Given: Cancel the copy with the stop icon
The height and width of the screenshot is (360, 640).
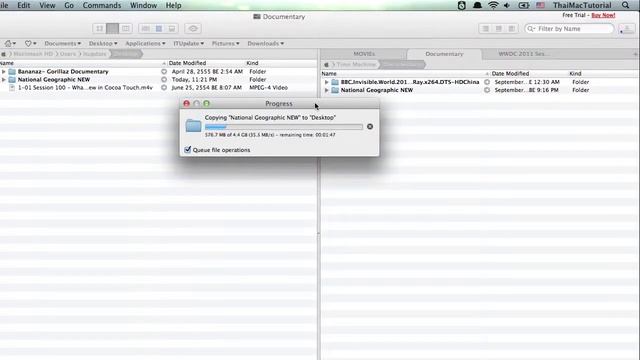Looking at the screenshot, I should pyautogui.click(x=370, y=127).
